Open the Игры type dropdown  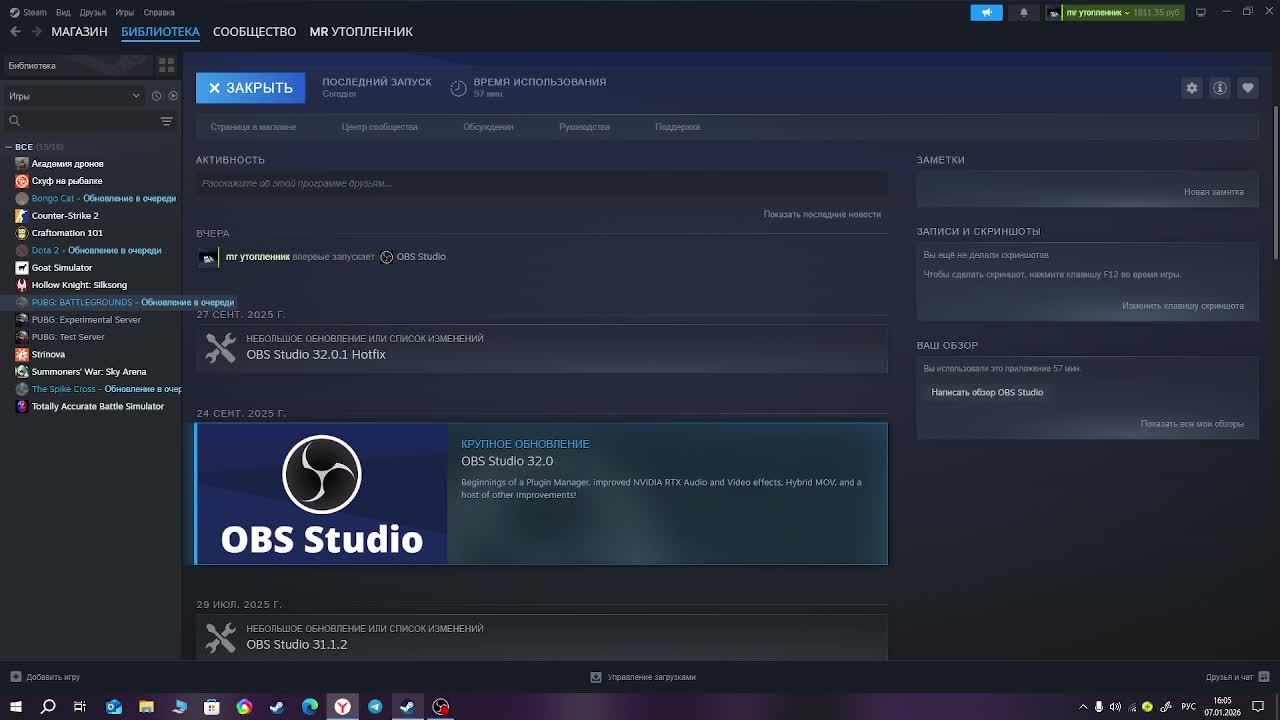[74, 96]
